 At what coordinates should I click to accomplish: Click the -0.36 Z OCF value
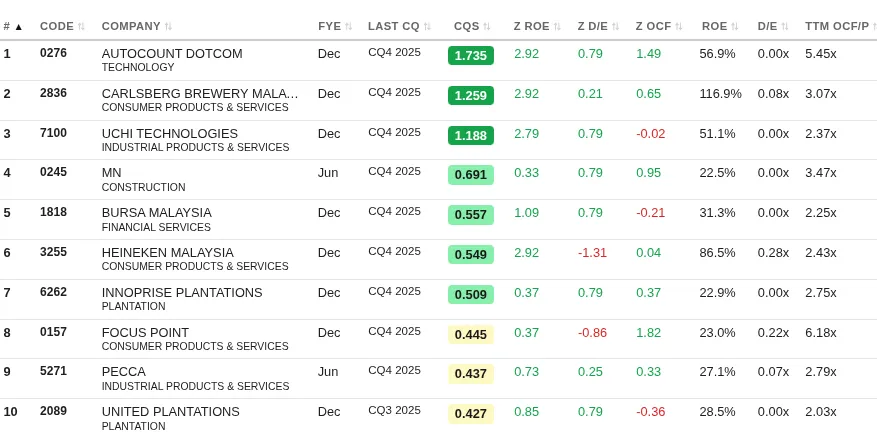[650, 412]
